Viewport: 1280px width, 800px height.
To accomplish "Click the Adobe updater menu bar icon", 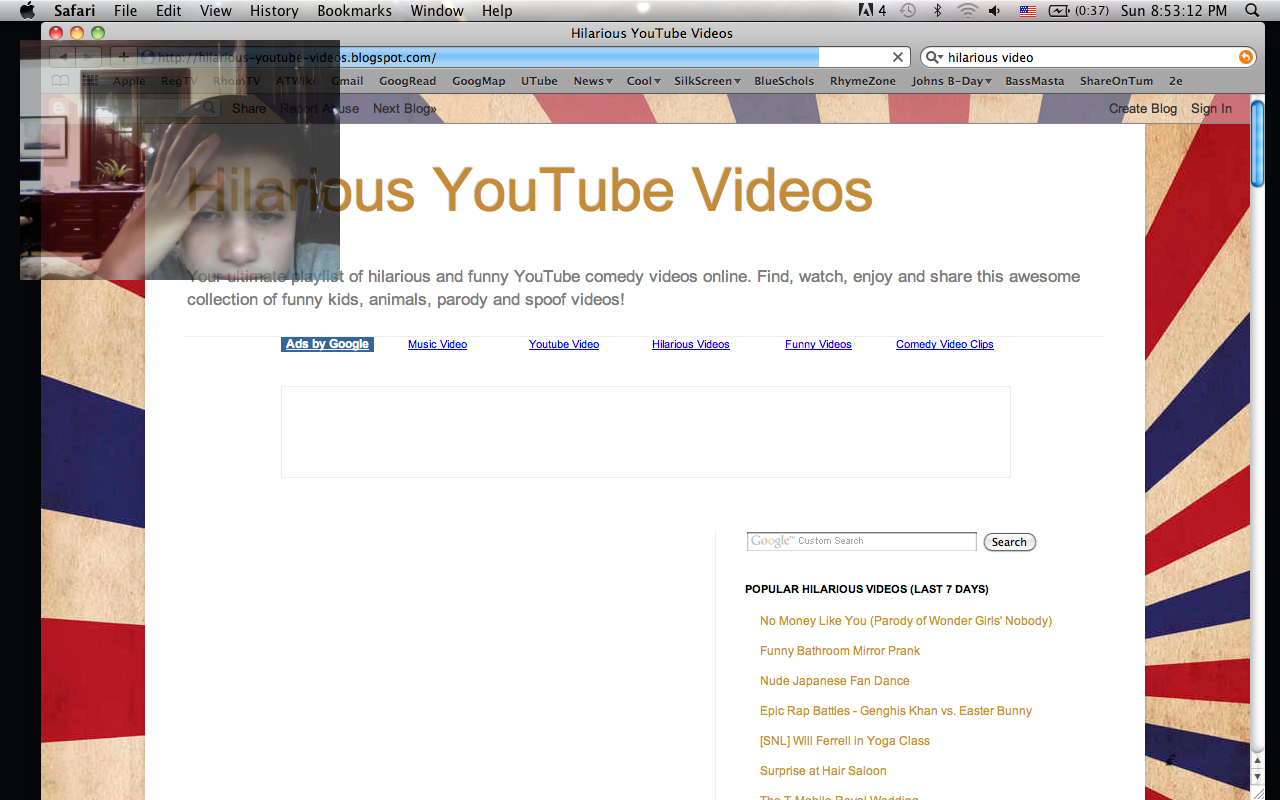I will [x=872, y=11].
